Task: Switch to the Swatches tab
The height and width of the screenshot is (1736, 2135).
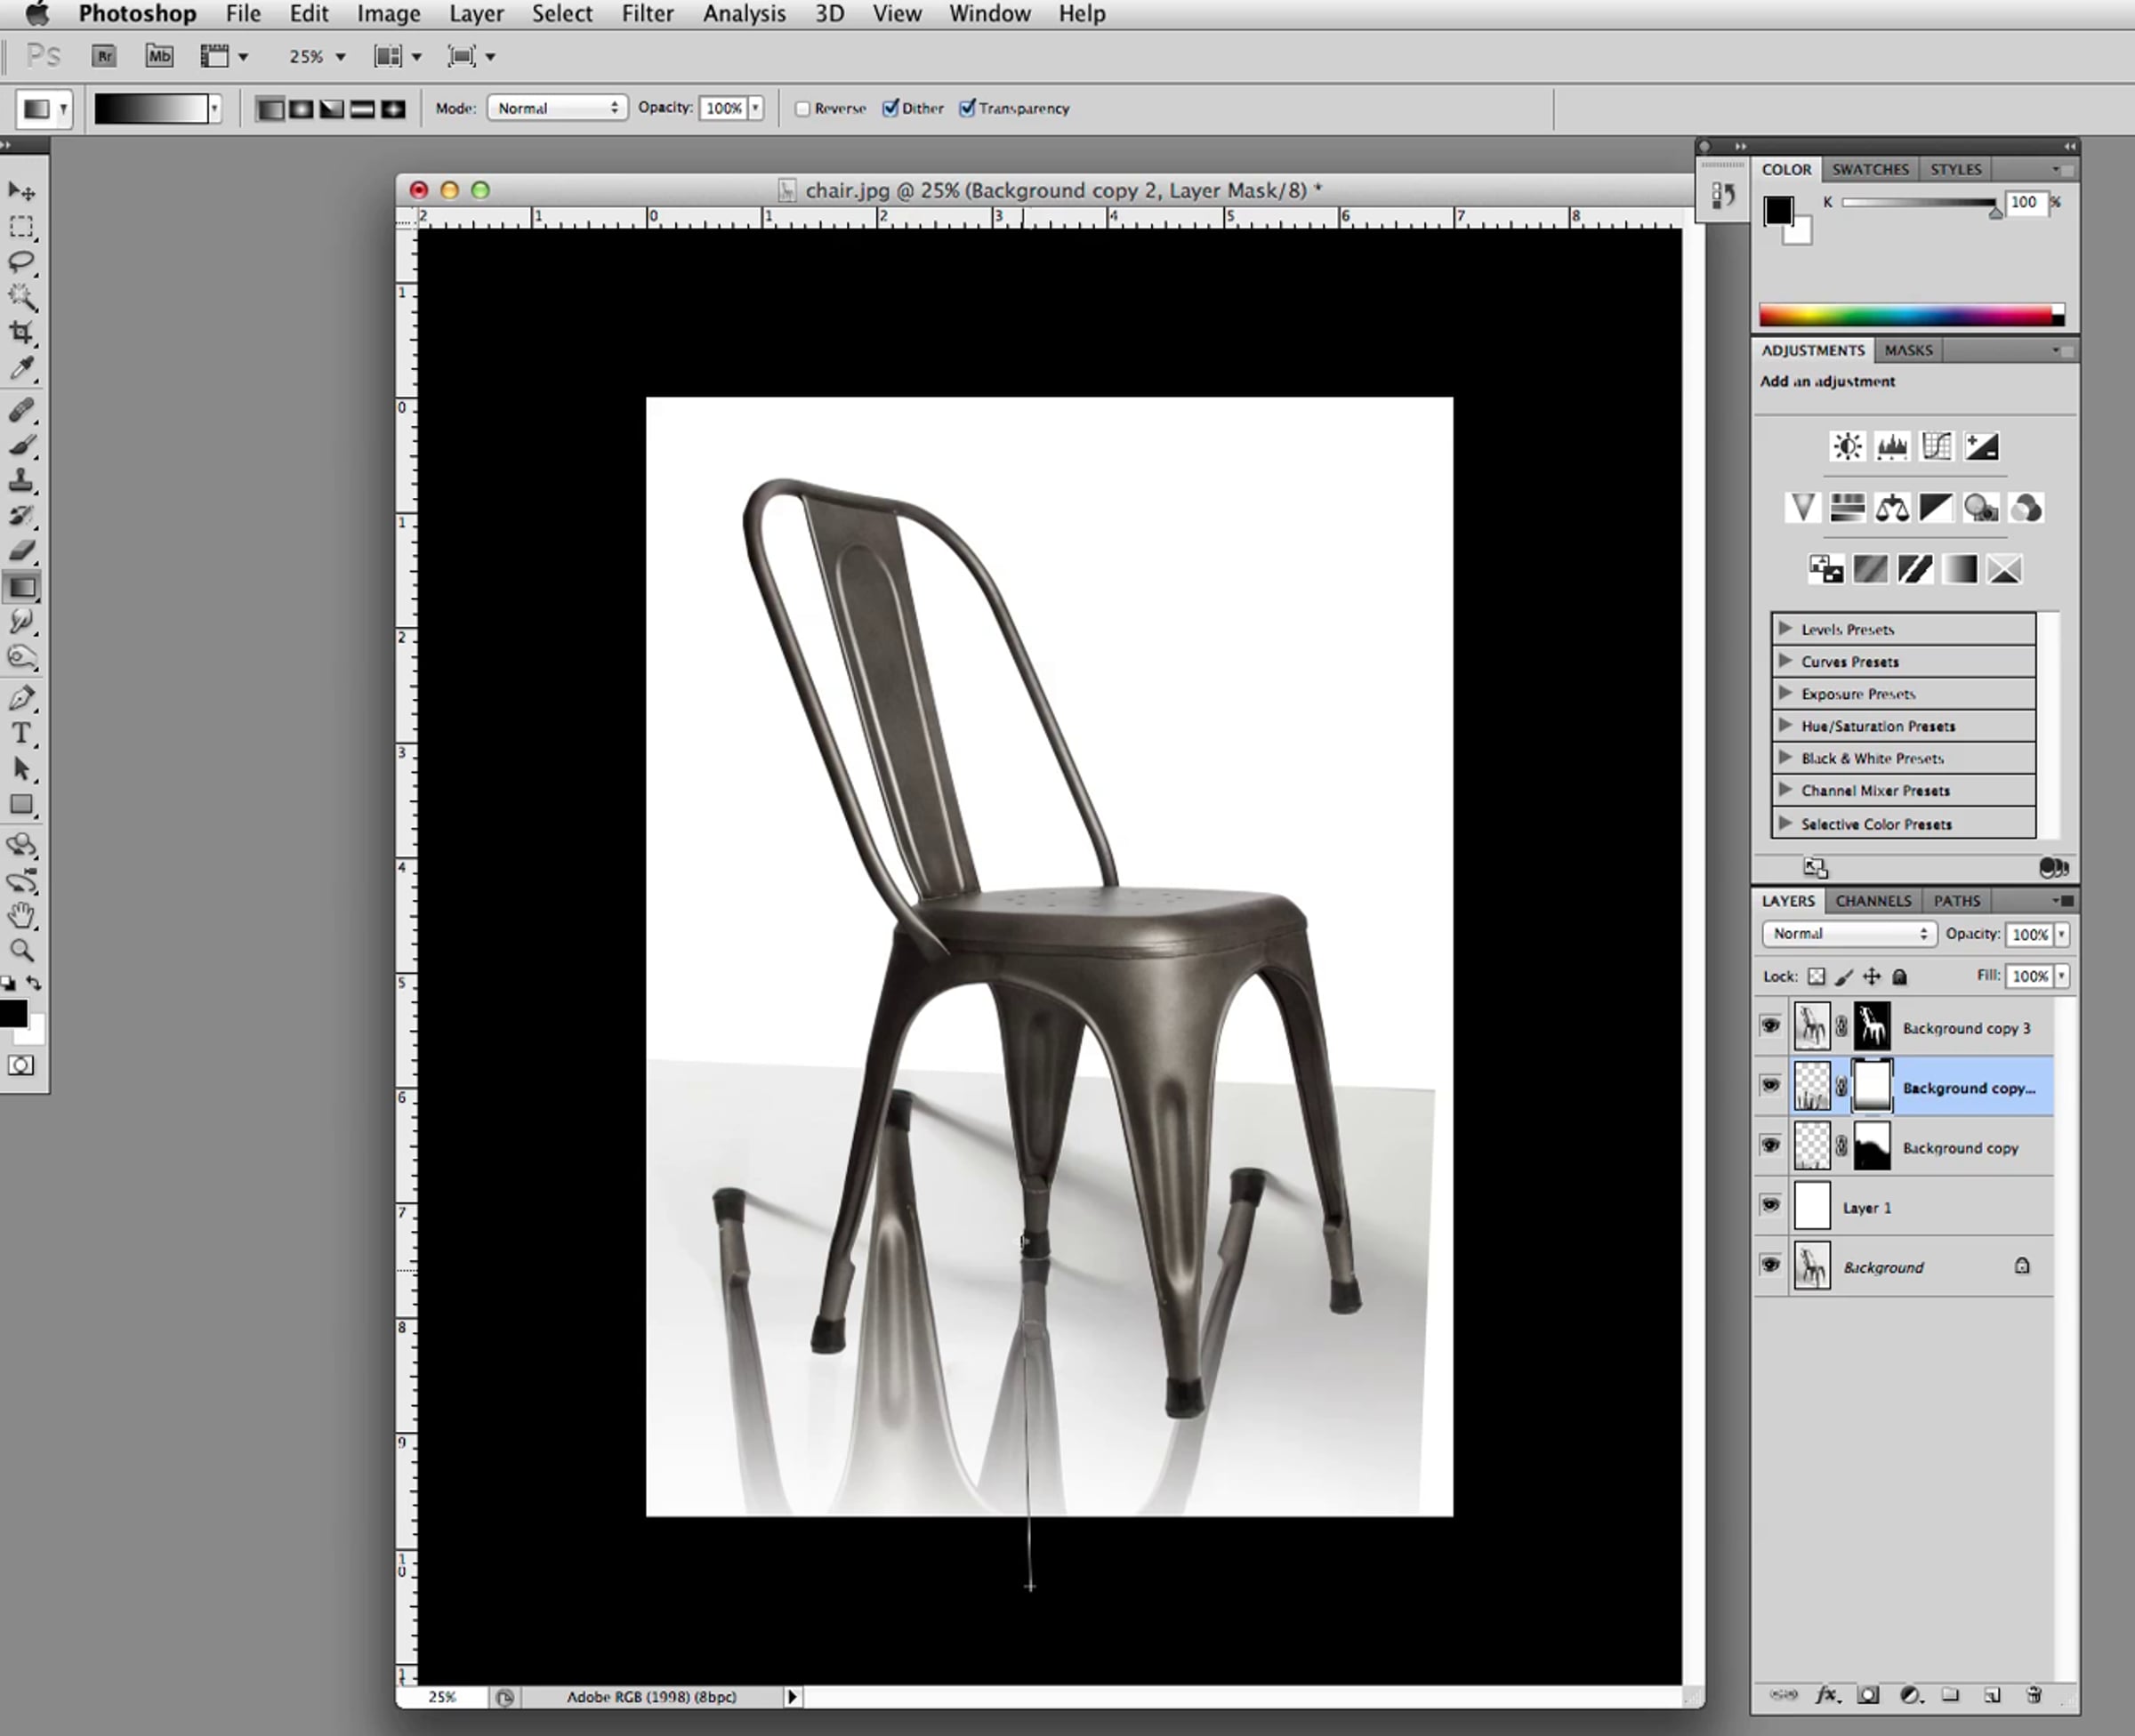Action: pos(1870,169)
